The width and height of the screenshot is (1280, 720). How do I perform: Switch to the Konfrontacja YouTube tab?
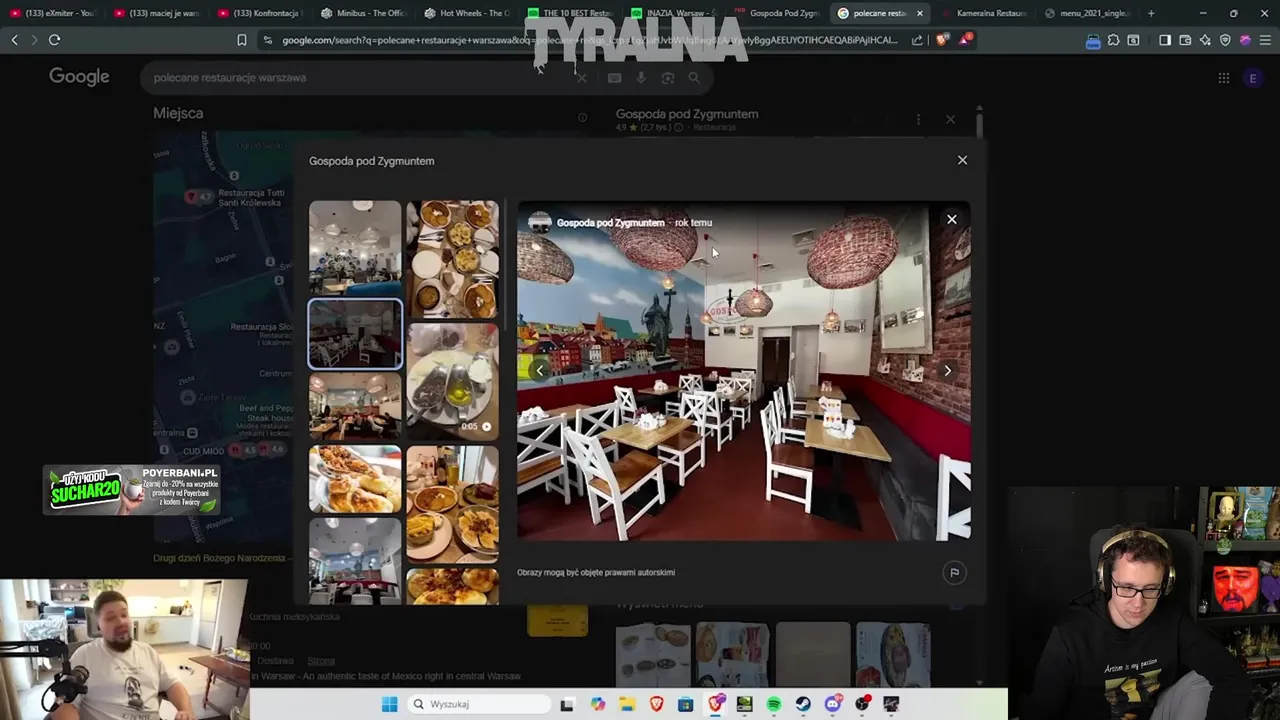tap(260, 13)
